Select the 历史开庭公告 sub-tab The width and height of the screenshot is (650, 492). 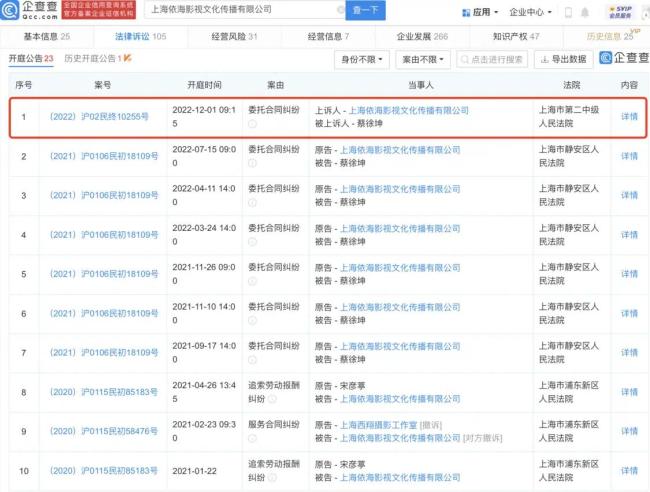[90, 59]
